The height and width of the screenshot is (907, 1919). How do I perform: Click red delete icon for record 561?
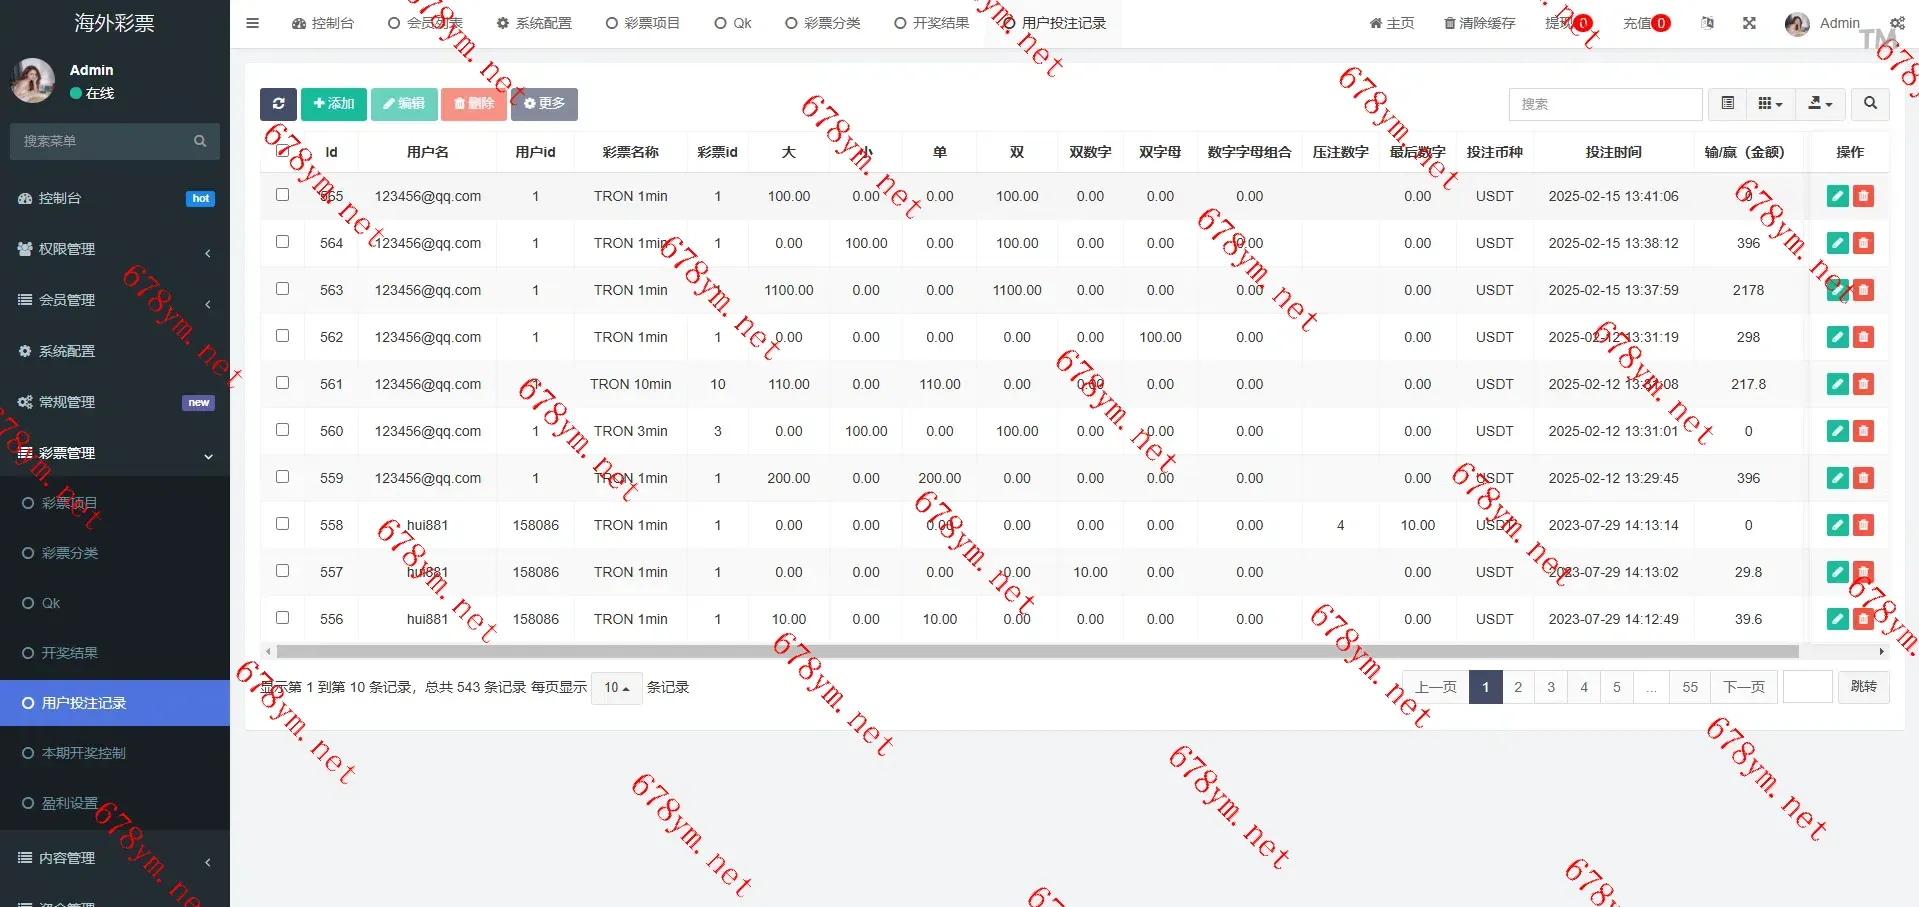click(1863, 384)
